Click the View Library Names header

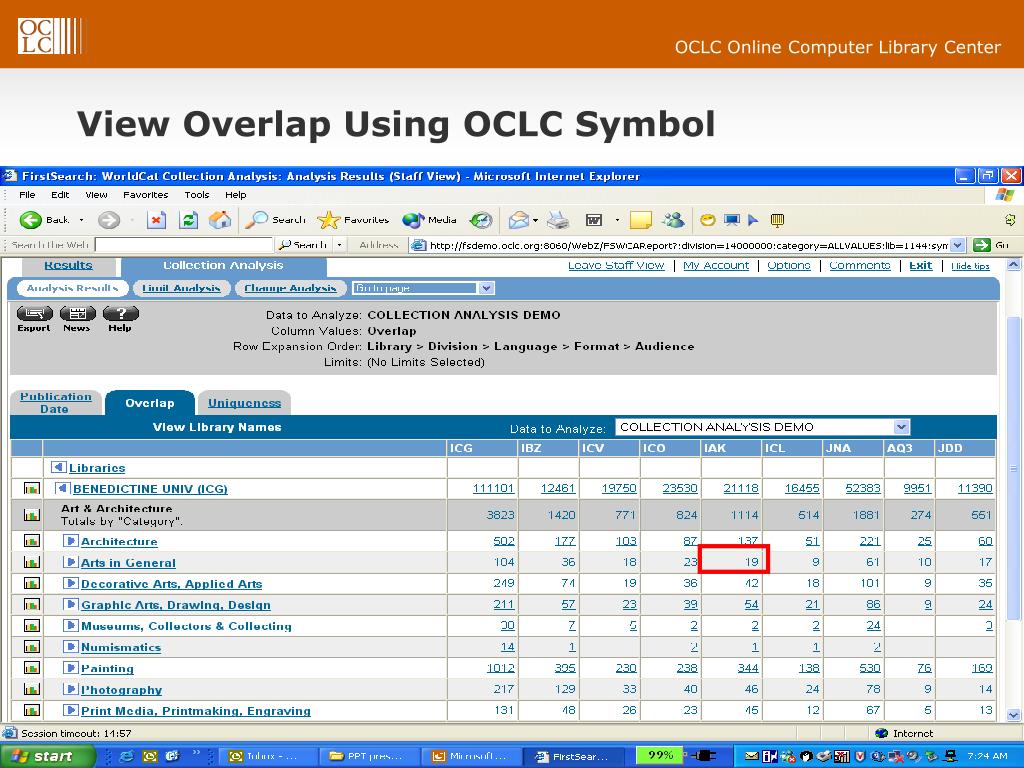pos(217,427)
